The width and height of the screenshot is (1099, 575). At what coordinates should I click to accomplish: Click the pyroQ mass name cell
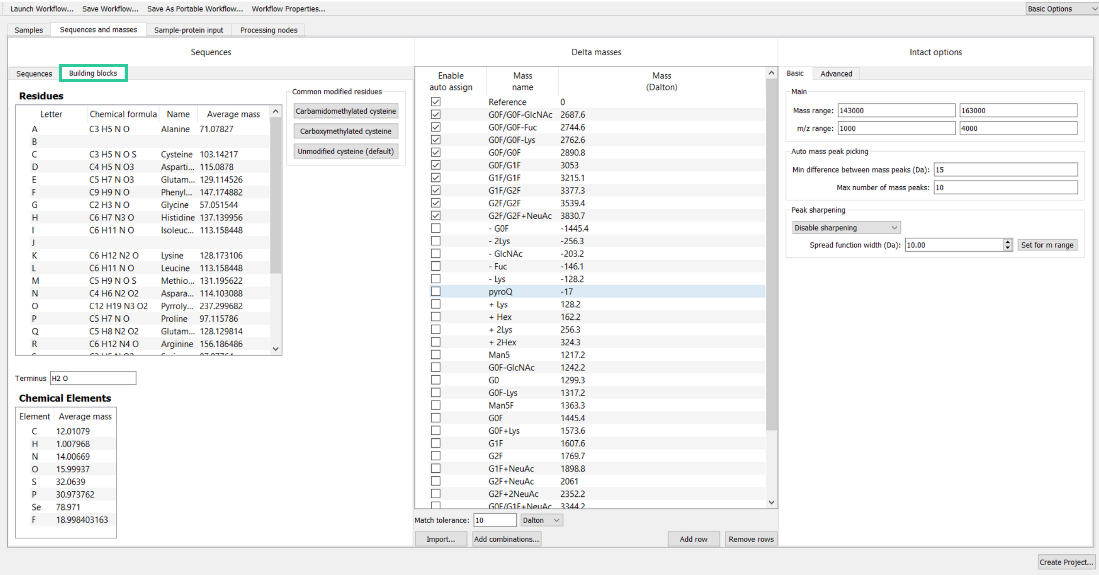(x=500, y=291)
